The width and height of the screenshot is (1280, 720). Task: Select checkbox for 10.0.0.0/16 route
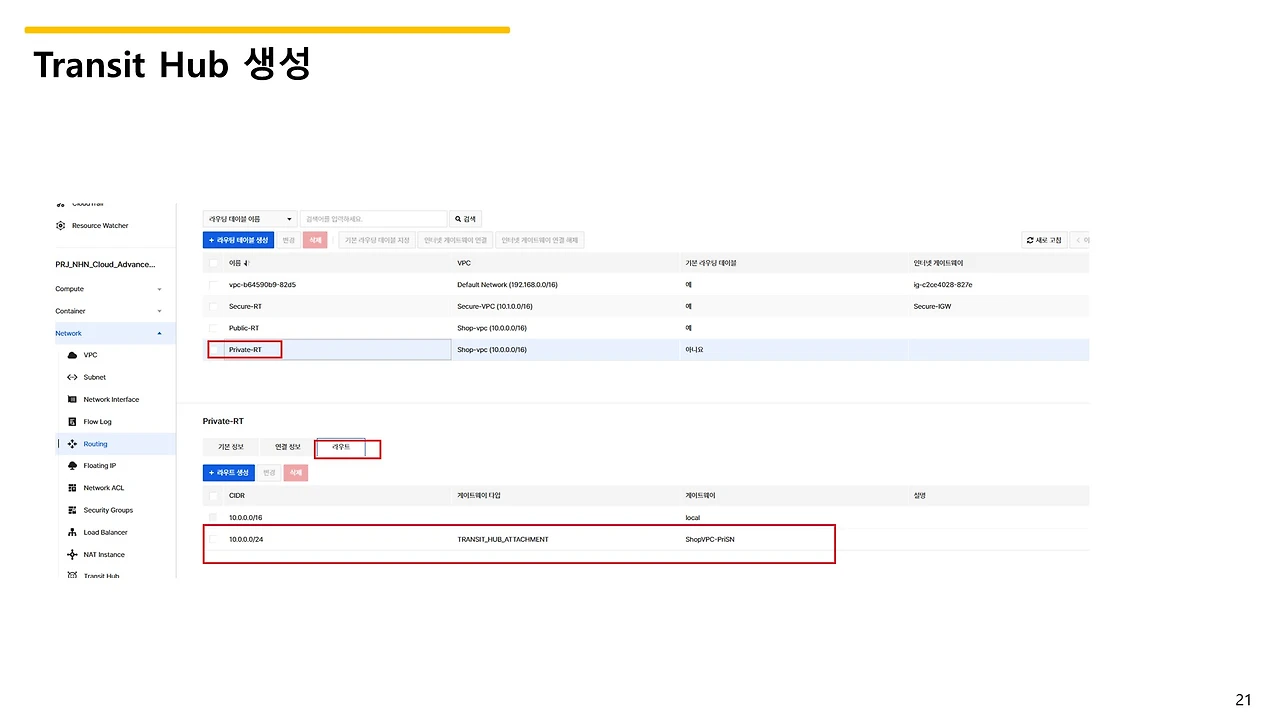coord(213,517)
